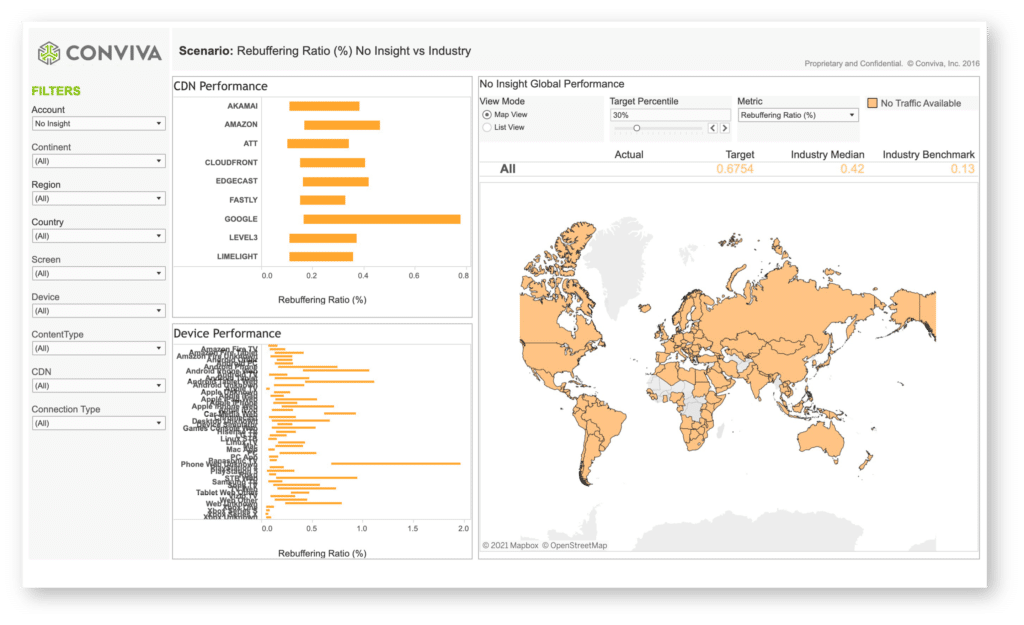1024x625 pixels.
Task: Open the Mapbox attribution link
Action: tap(510, 545)
